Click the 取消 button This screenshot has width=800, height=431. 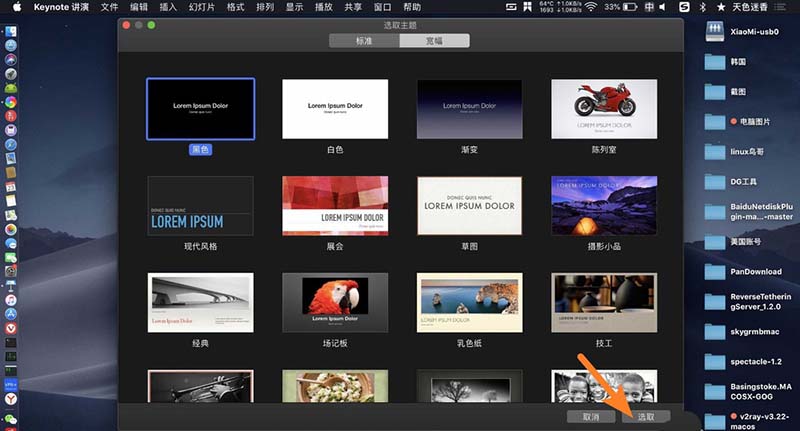(591, 417)
